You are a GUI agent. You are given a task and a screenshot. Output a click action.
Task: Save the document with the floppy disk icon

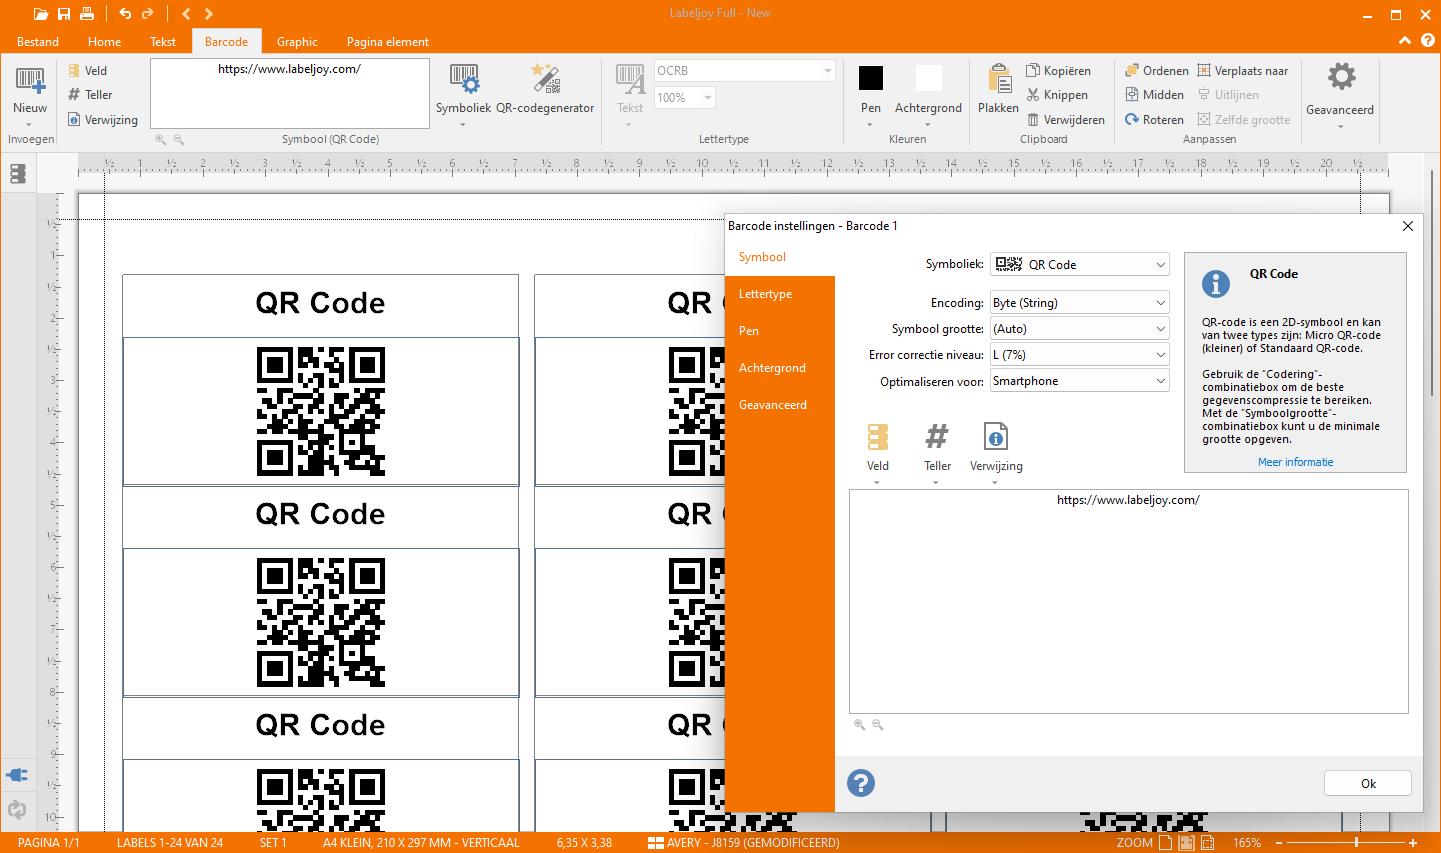tap(64, 13)
